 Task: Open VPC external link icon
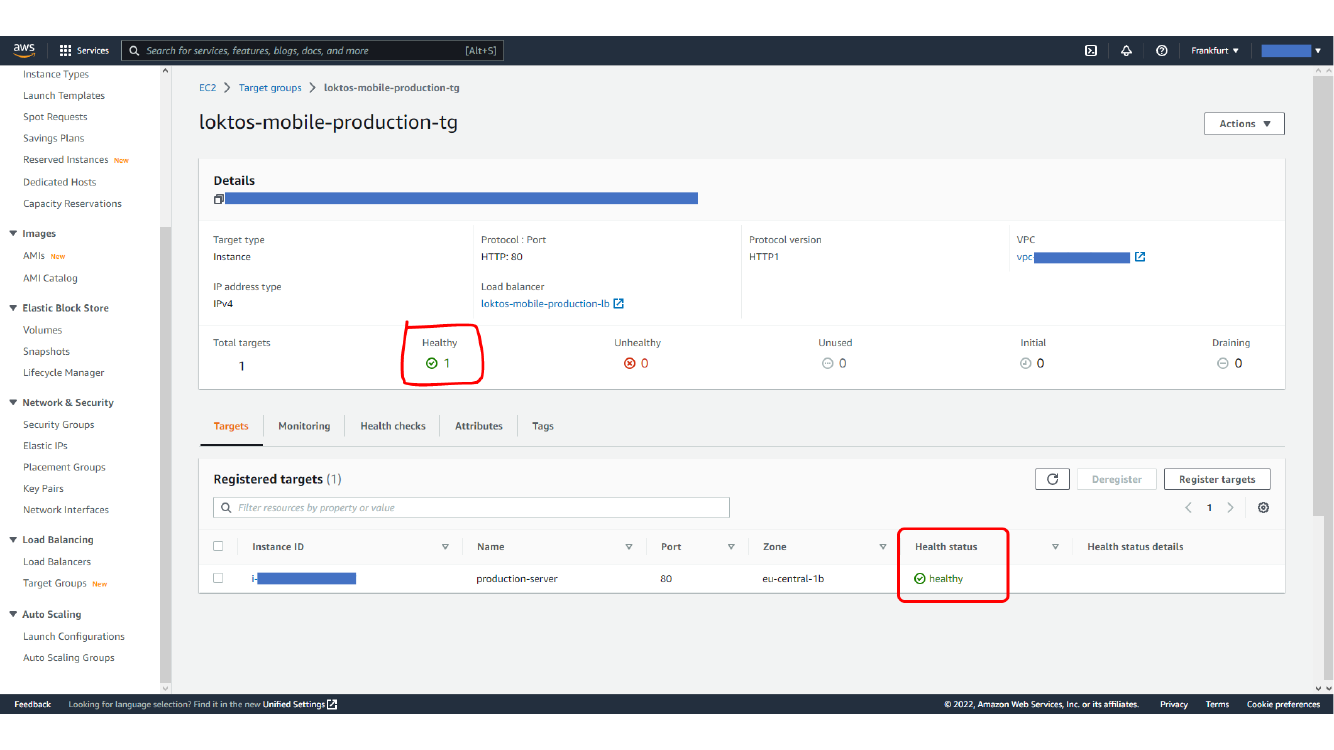pos(1139,257)
